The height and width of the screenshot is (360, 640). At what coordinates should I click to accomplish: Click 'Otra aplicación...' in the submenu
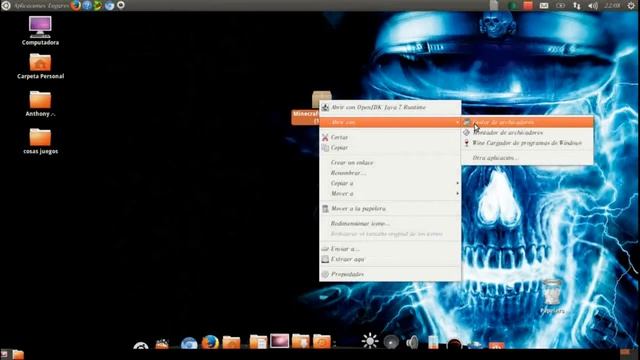click(527, 158)
